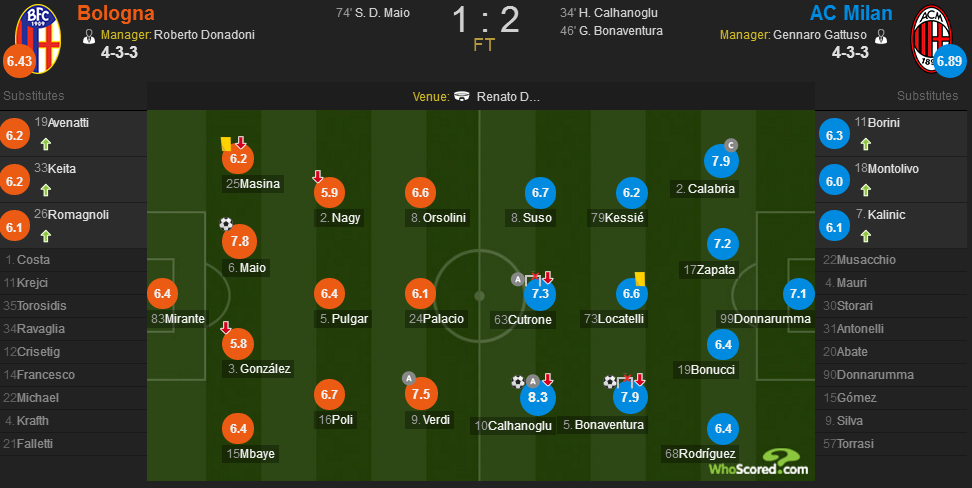Select Calhanoglu's 8.3 rating bubble
This screenshot has width=972, height=488.
(537, 397)
